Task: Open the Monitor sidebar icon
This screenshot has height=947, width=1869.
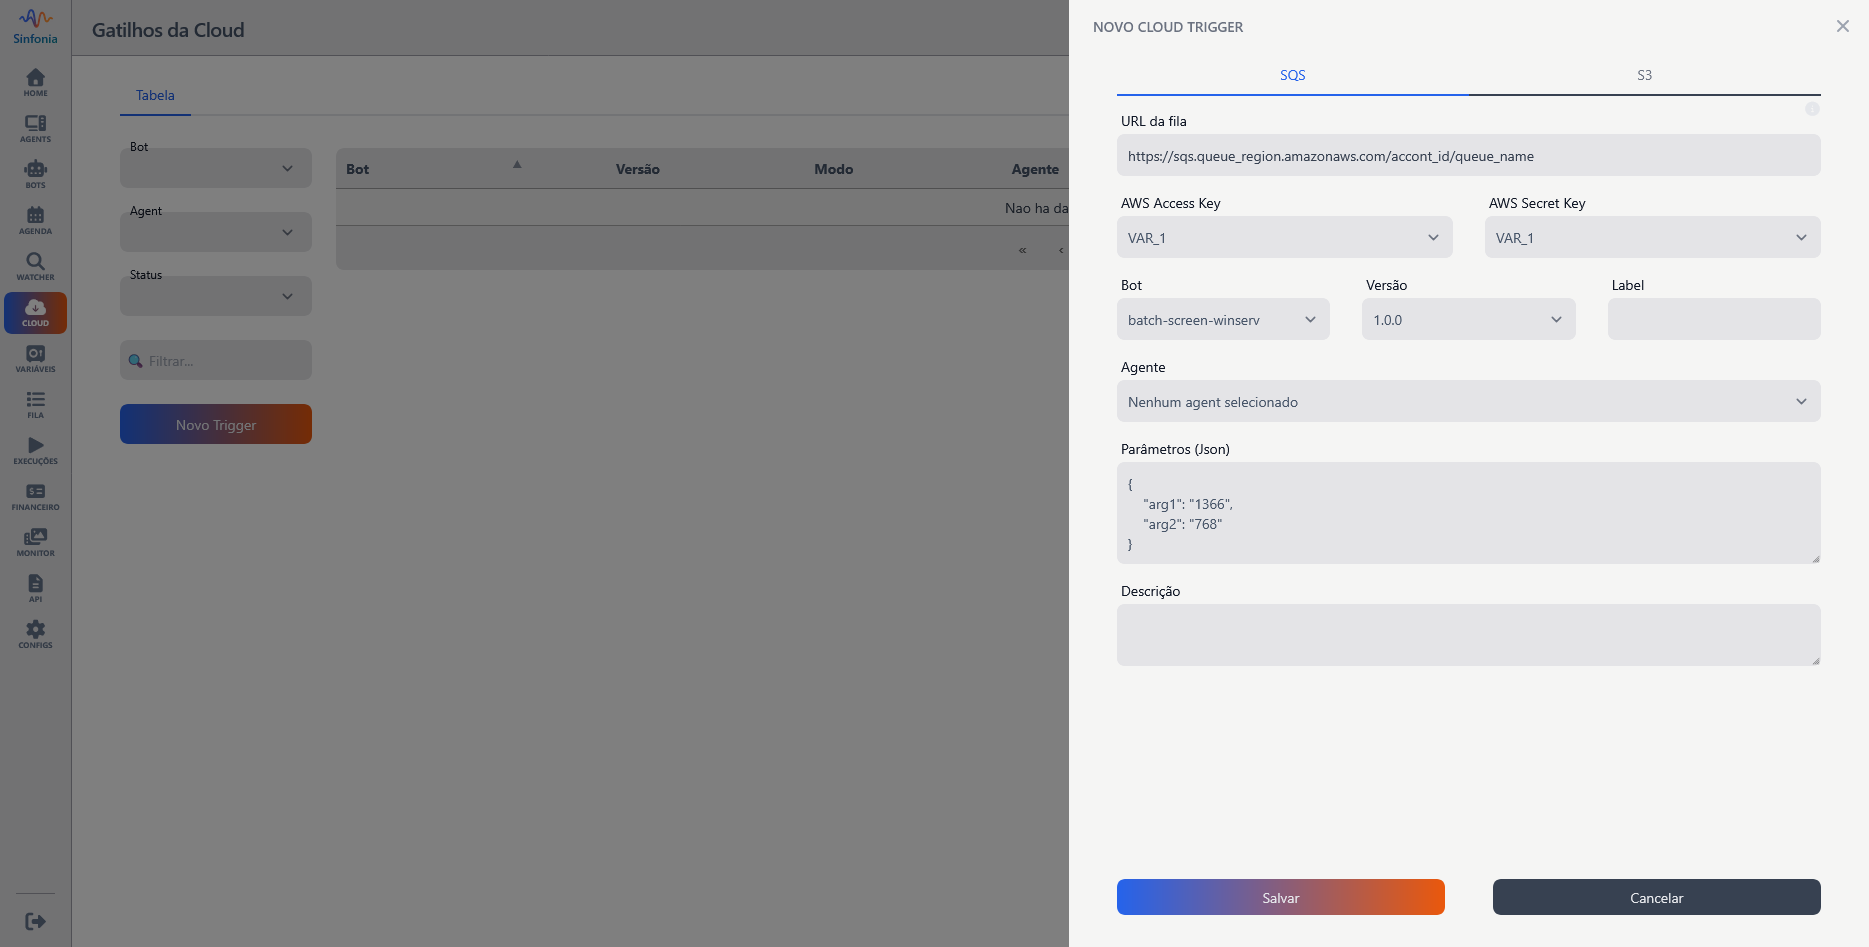Action: [35, 542]
